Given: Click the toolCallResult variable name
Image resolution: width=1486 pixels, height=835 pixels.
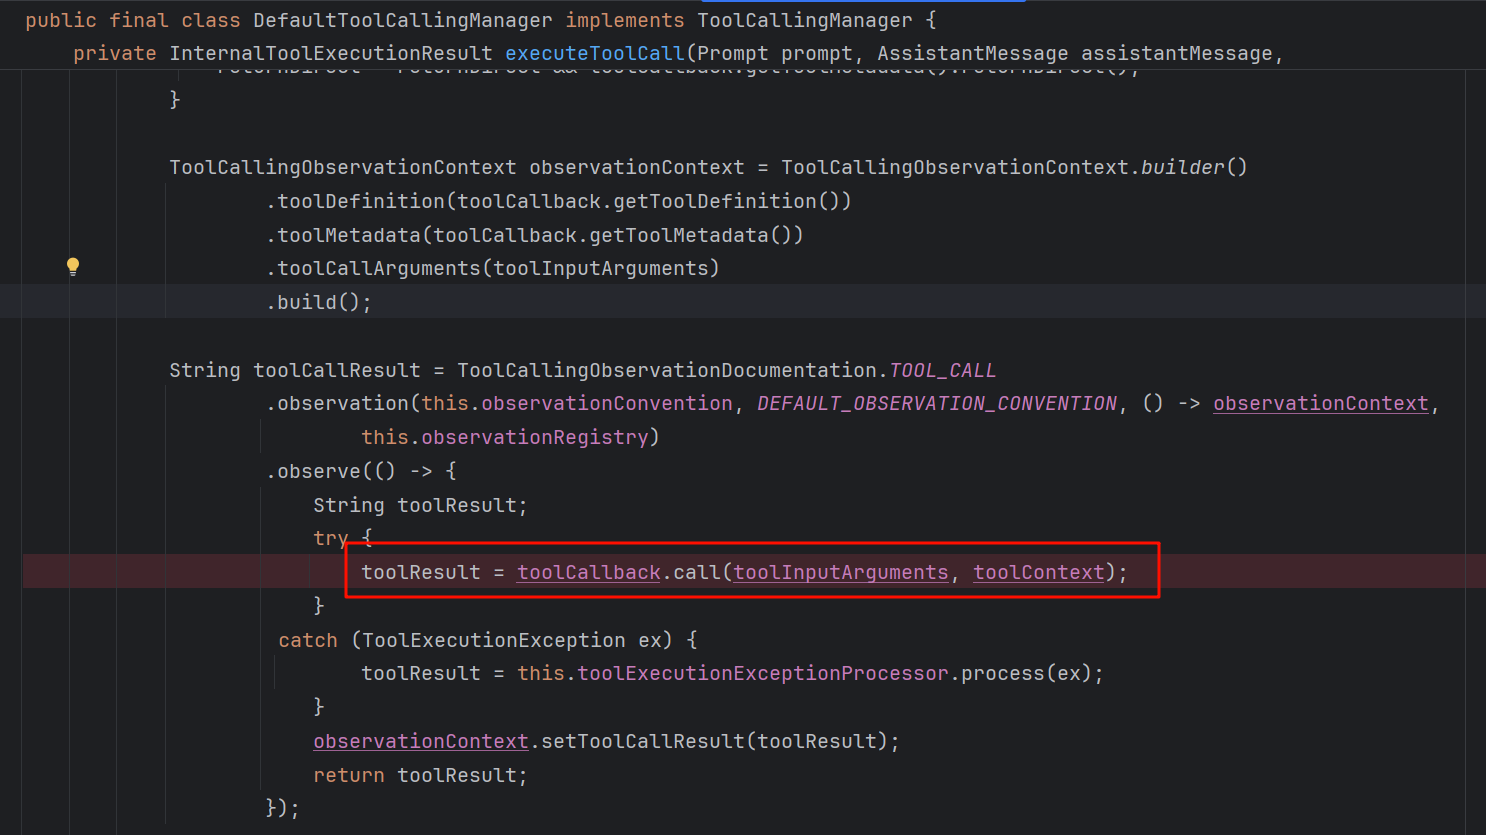Looking at the screenshot, I should tap(337, 370).
